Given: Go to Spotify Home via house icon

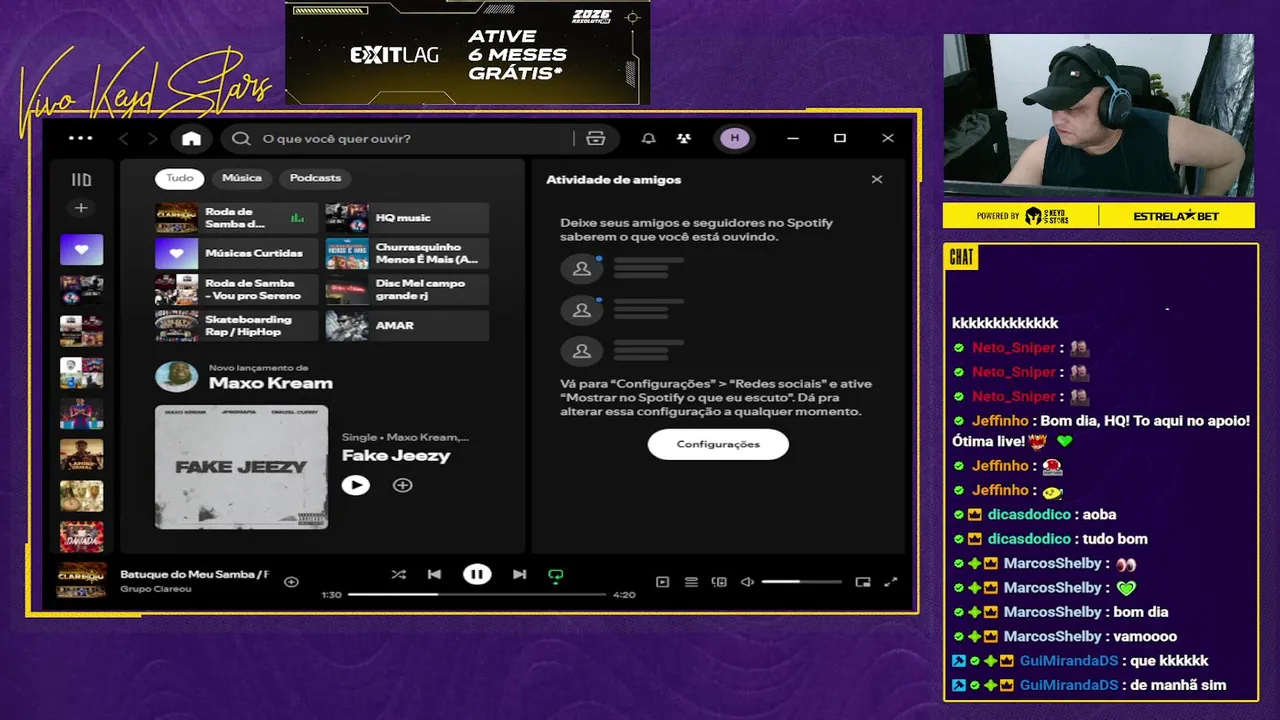Looking at the screenshot, I should coord(191,139).
